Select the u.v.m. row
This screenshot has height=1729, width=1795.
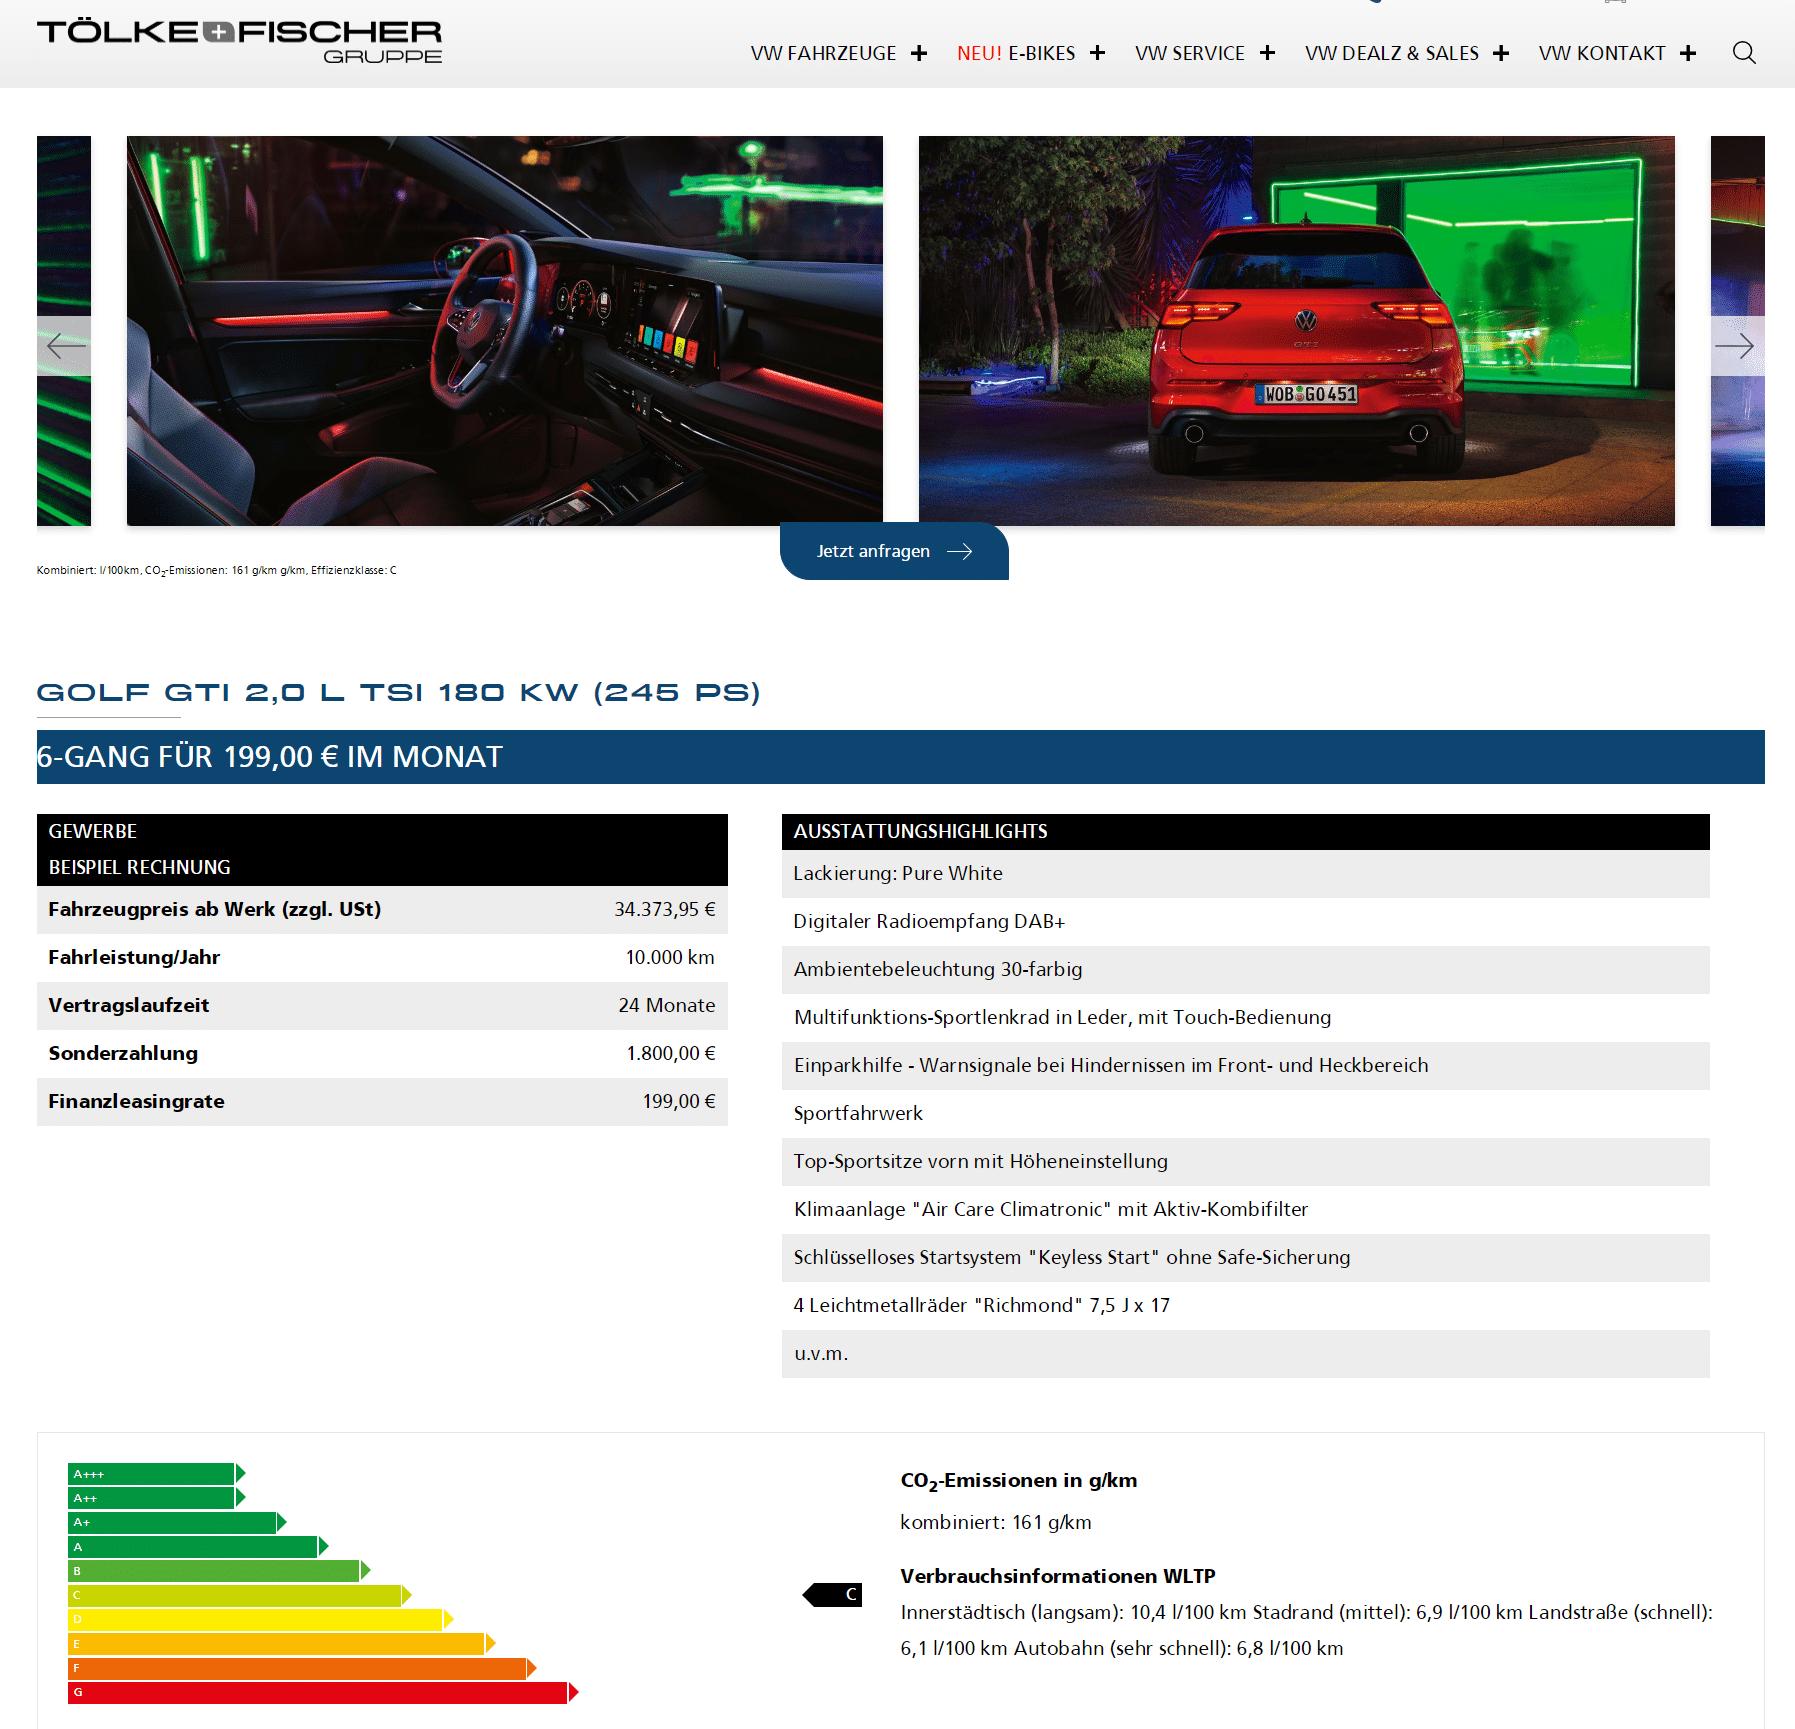(x=1246, y=1354)
